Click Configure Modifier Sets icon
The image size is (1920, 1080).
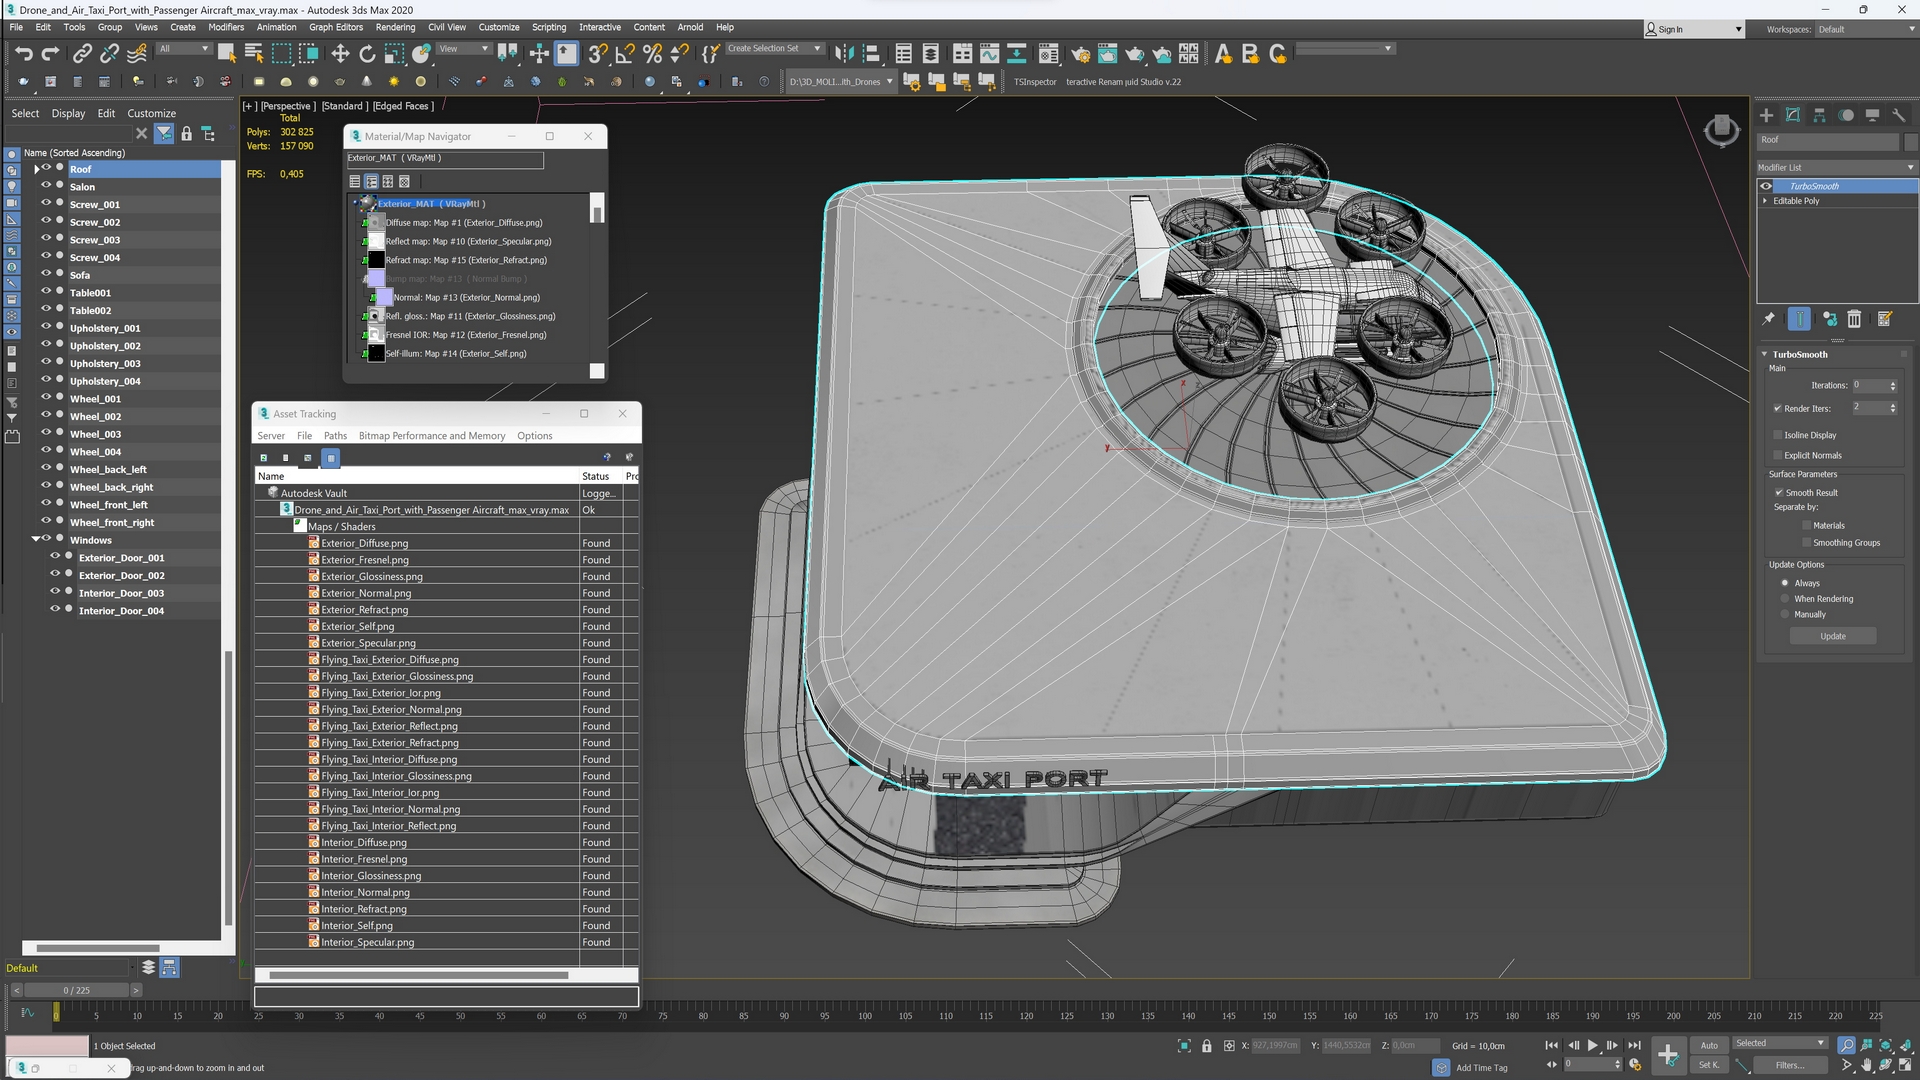(1884, 319)
